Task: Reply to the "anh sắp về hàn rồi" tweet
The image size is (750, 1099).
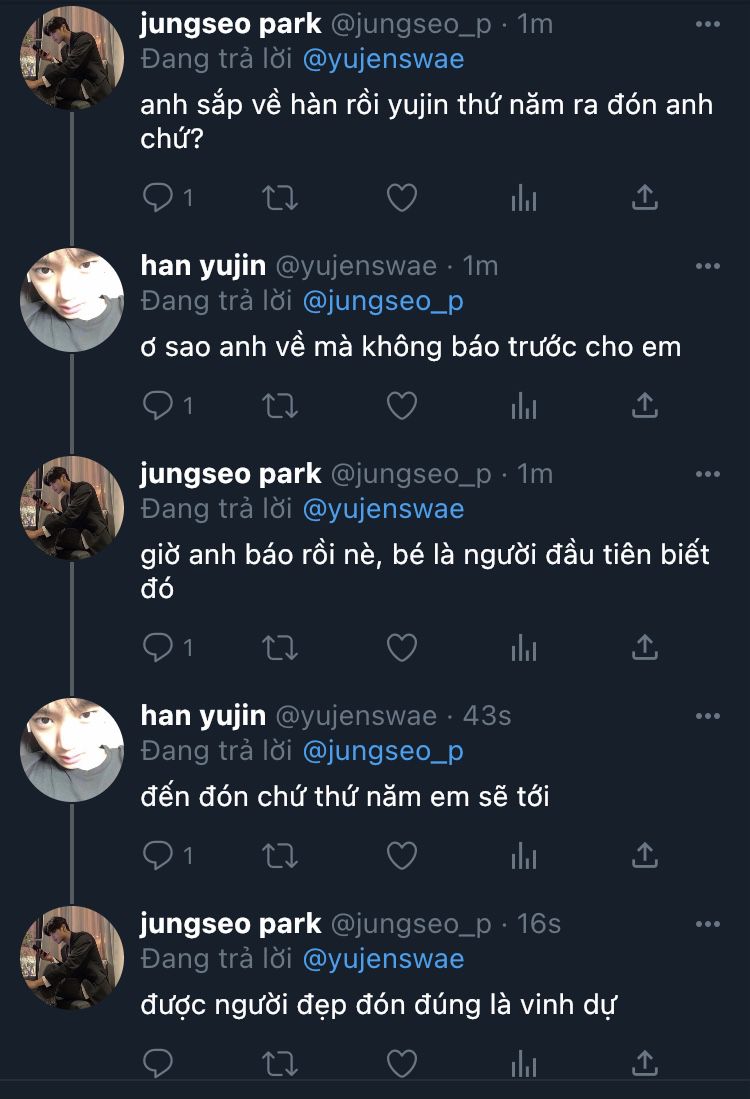Action: tap(158, 198)
